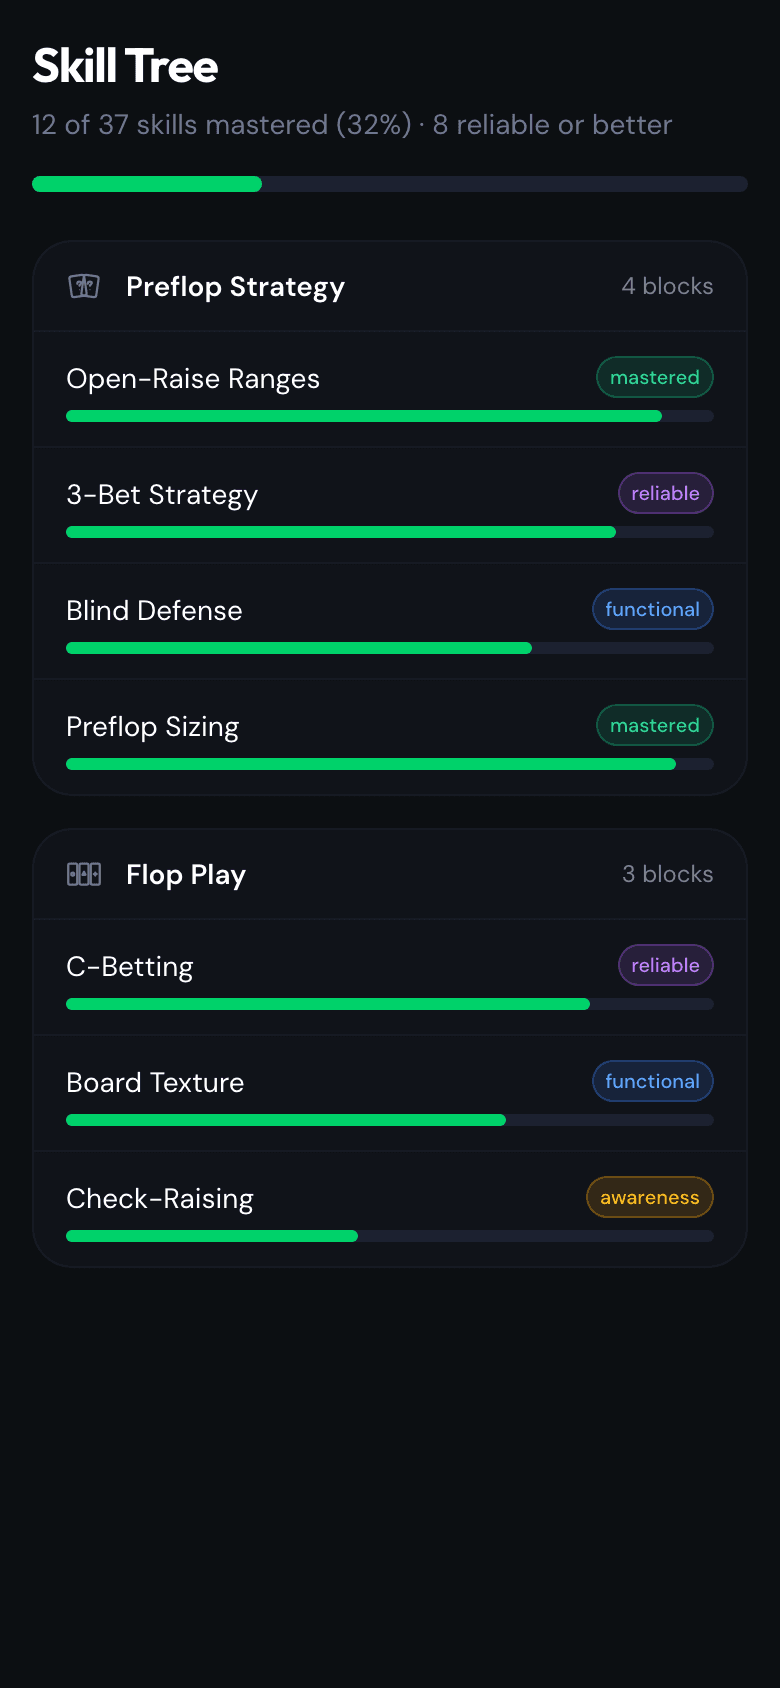Click the Flop Play three-cards icon
This screenshot has height=1688, width=780.
(x=84, y=875)
